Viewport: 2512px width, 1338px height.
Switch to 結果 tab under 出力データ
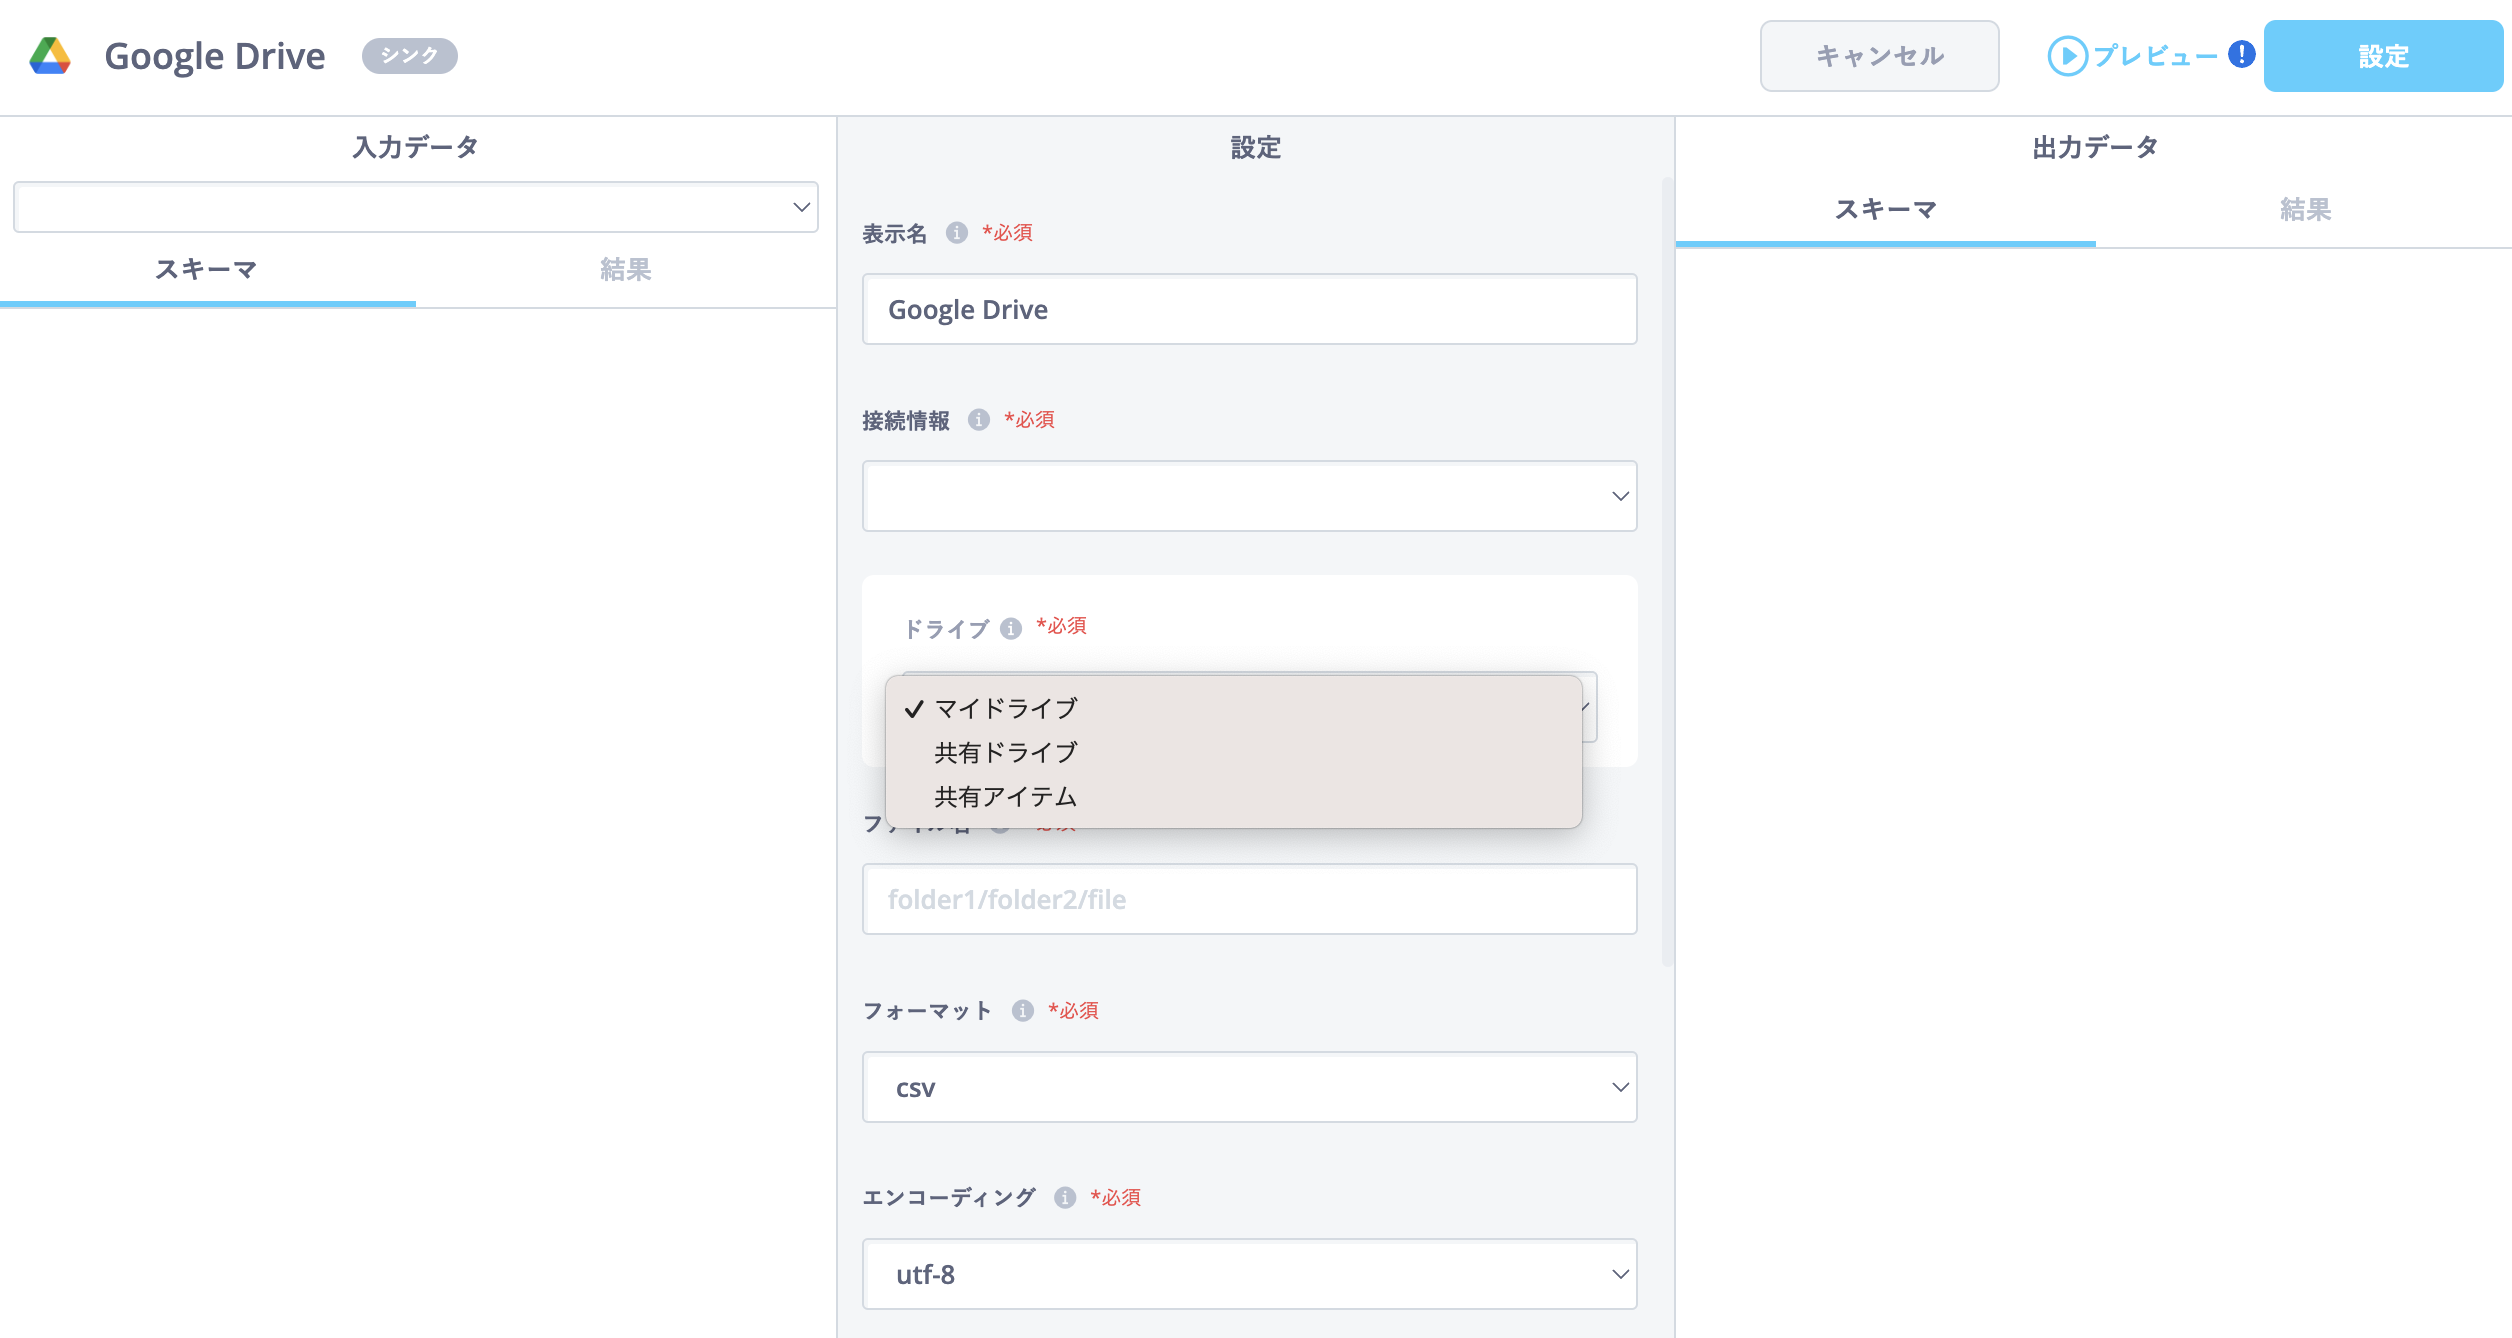coord(2305,210)
